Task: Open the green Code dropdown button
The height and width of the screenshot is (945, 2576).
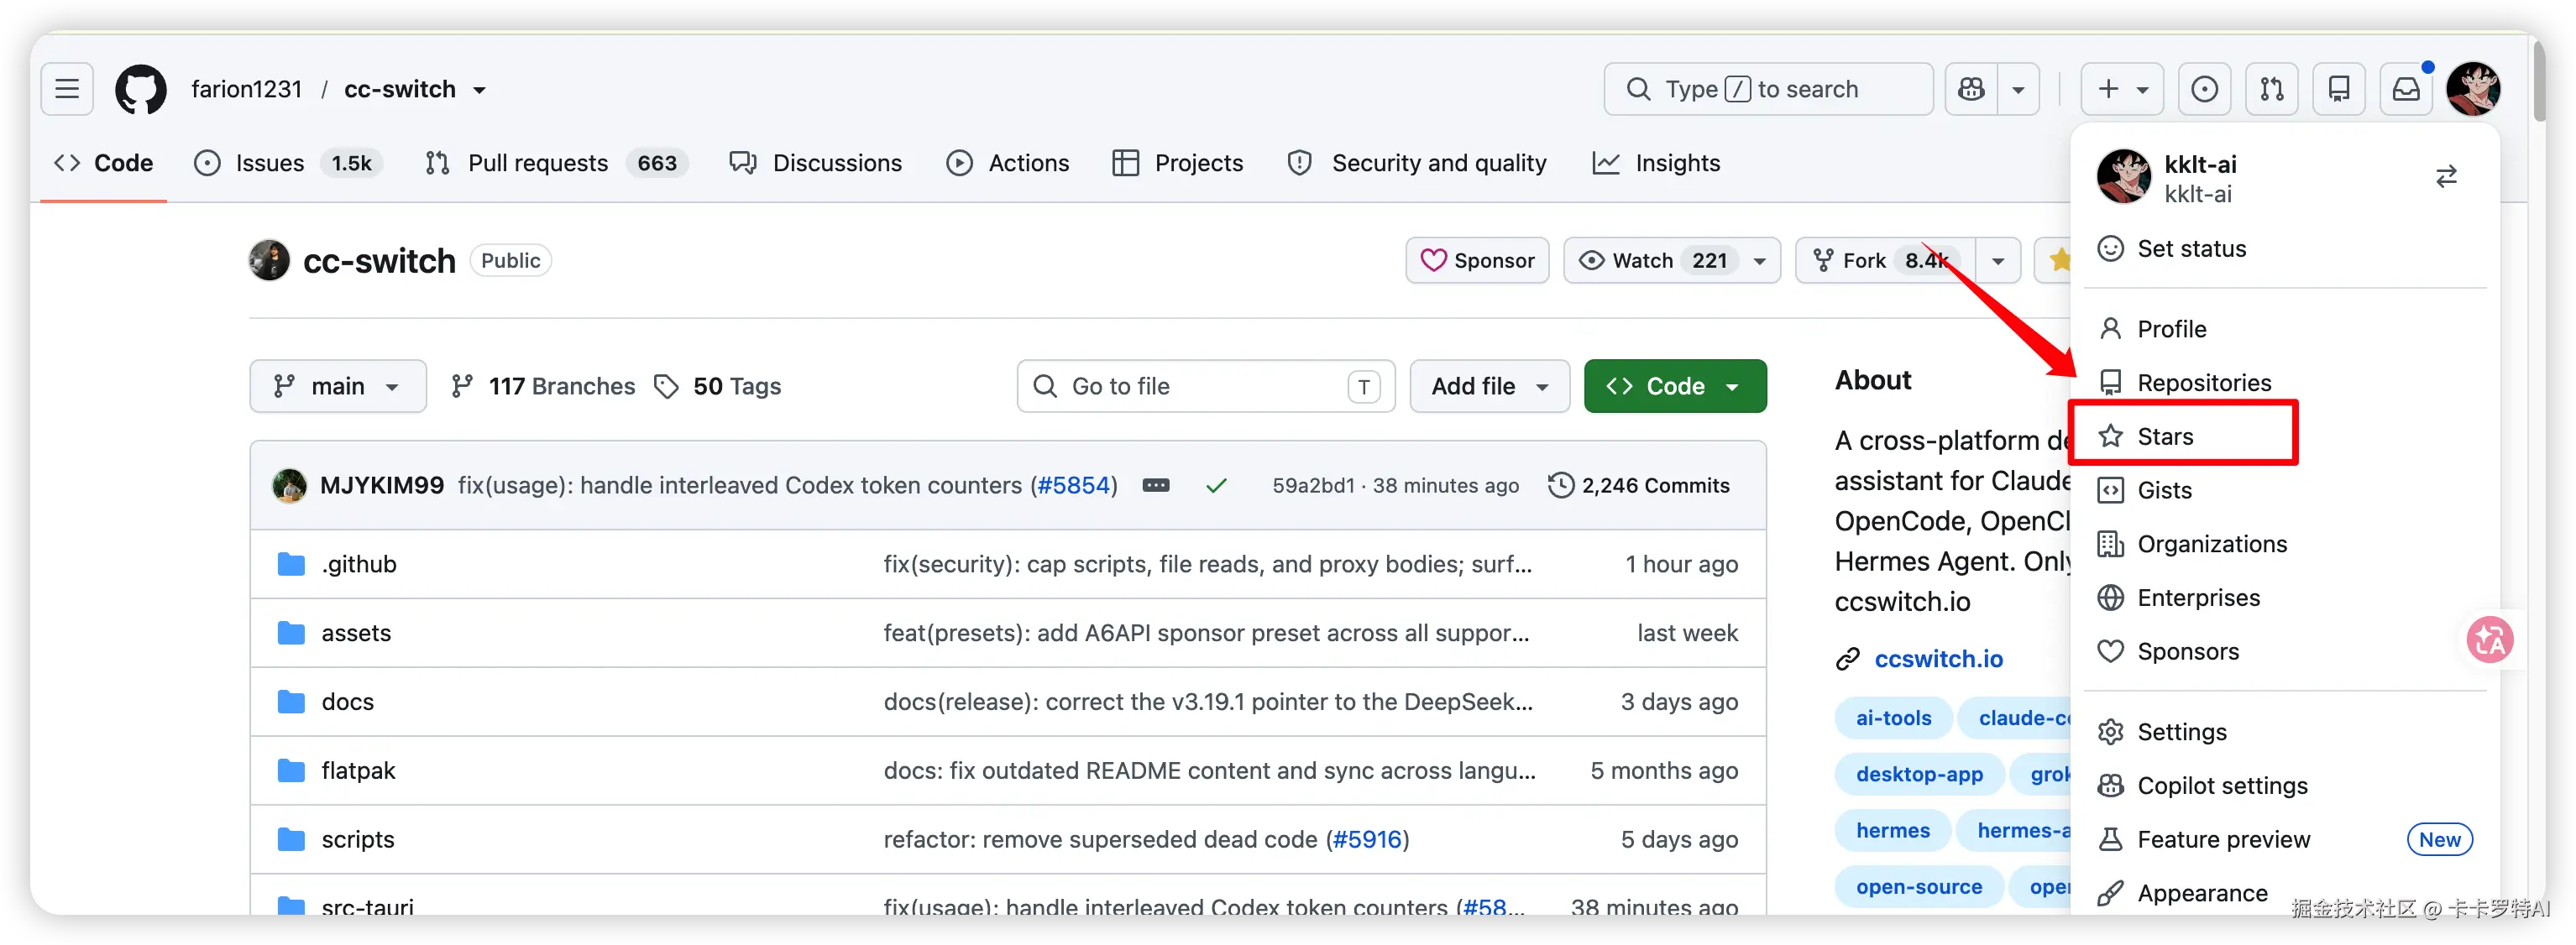Action: (1675, 386)
